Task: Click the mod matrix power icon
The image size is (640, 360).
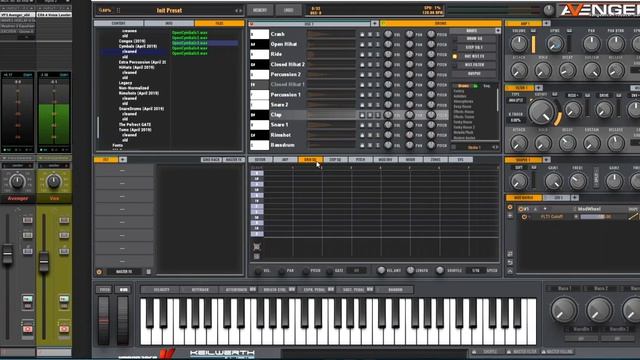Action: [510, 207]
